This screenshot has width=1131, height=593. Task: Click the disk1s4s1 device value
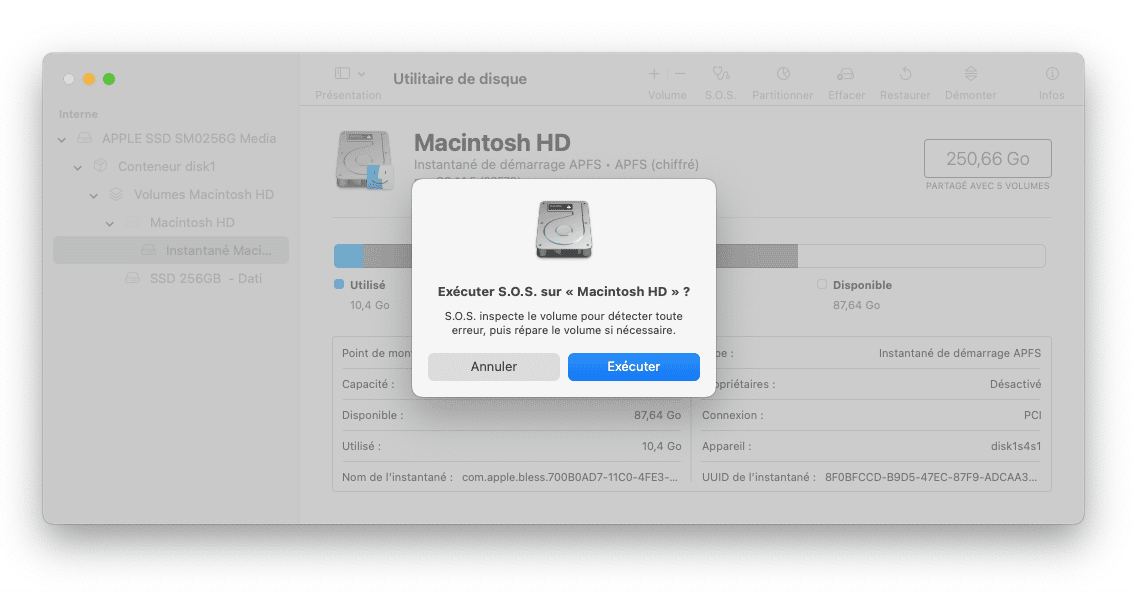coord(1016,447)
